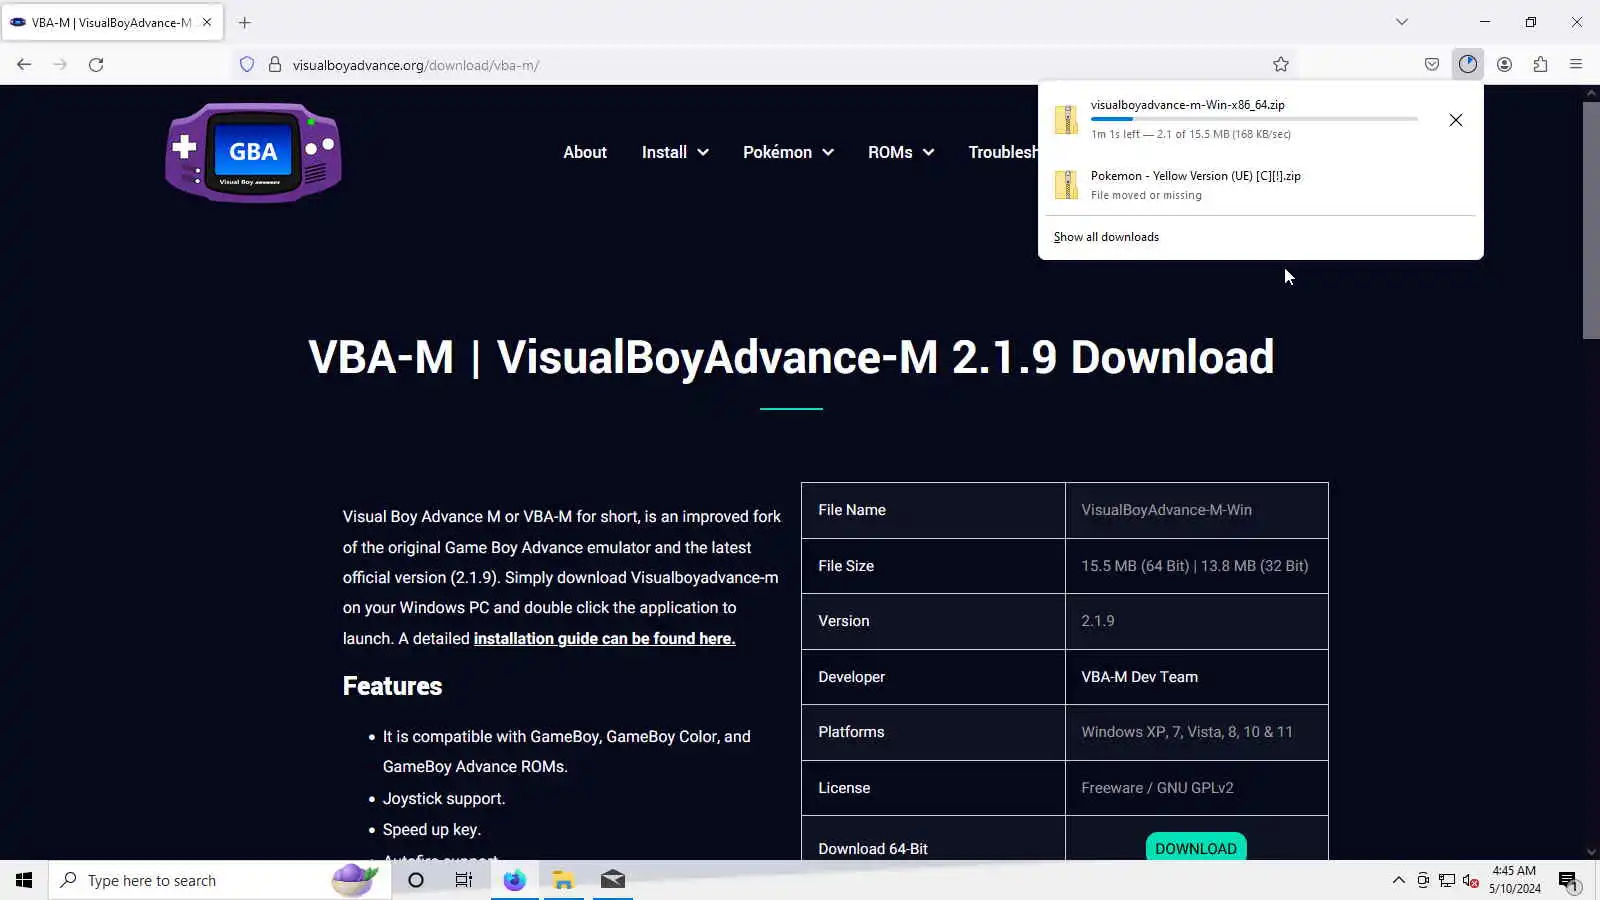Click the volume icon in system tray

pos(1470,881)
